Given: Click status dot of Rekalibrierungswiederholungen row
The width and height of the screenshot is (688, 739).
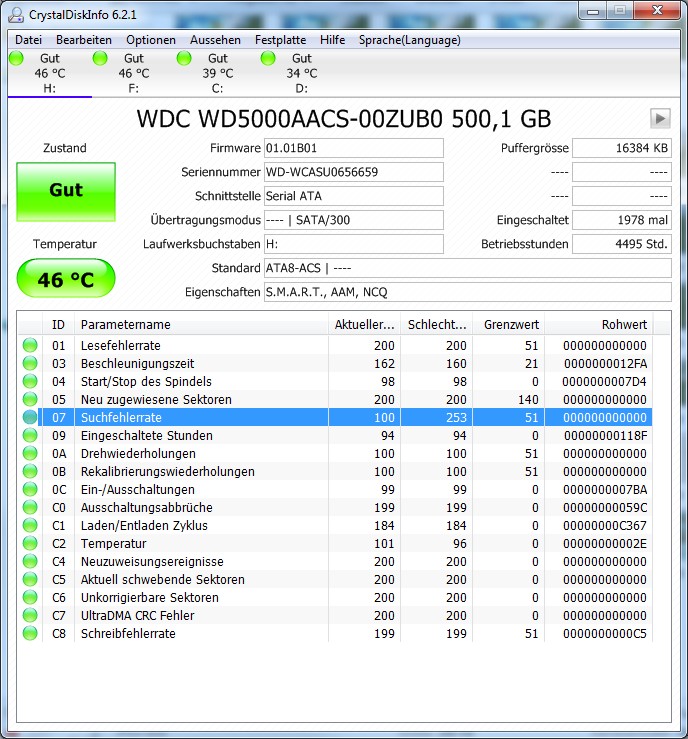Looking at the screenshot, I should (x=30, y=471).
